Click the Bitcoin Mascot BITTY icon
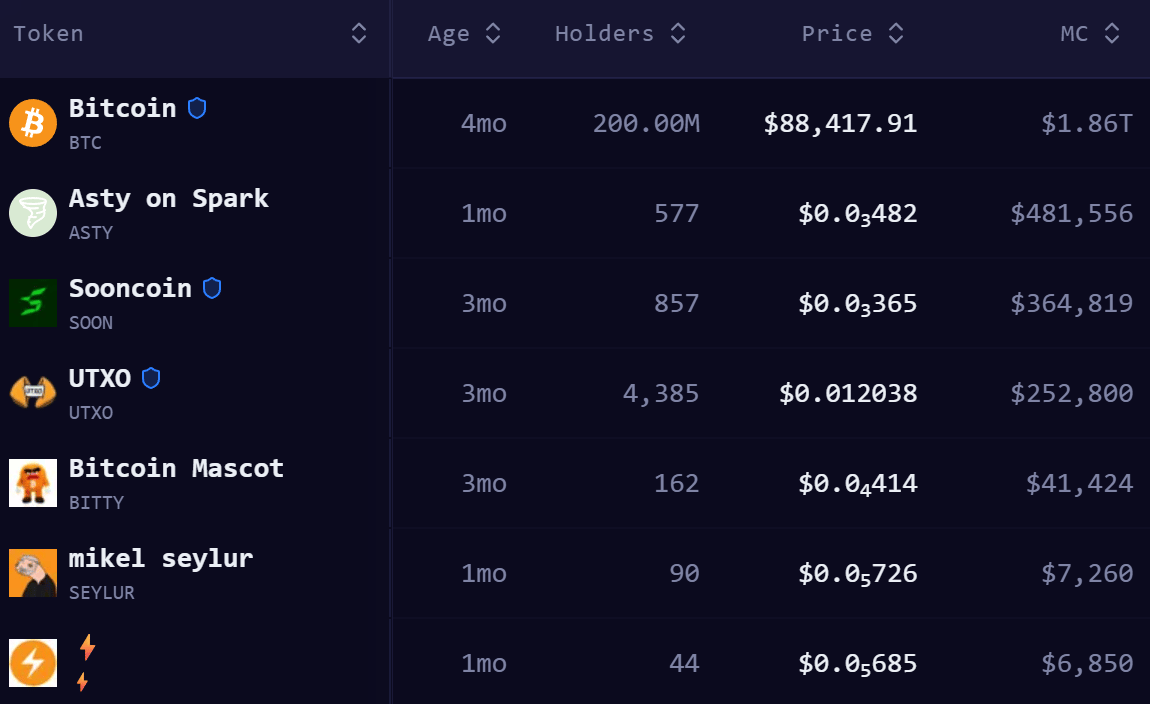Screen dimensions: 1150x704 coord(33,483)
